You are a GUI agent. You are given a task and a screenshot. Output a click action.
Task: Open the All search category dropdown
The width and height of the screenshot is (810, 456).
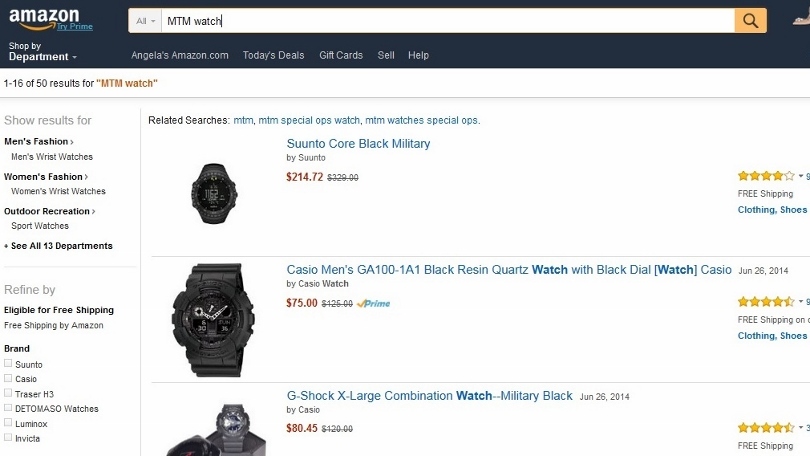pos(146,20)
